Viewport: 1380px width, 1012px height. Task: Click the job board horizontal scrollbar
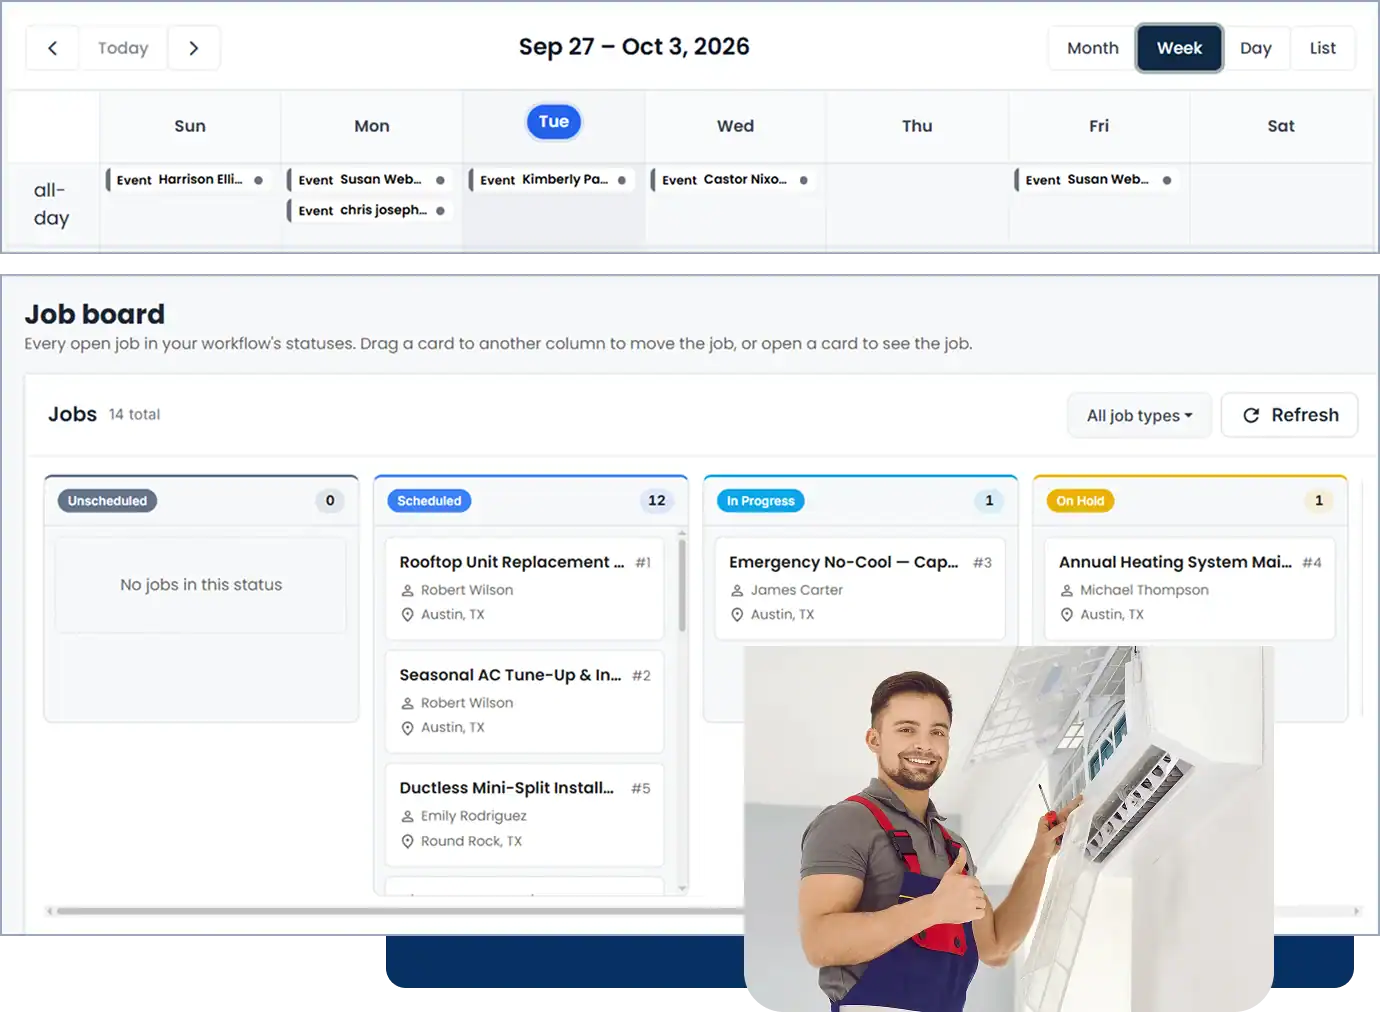click(400, 911)
